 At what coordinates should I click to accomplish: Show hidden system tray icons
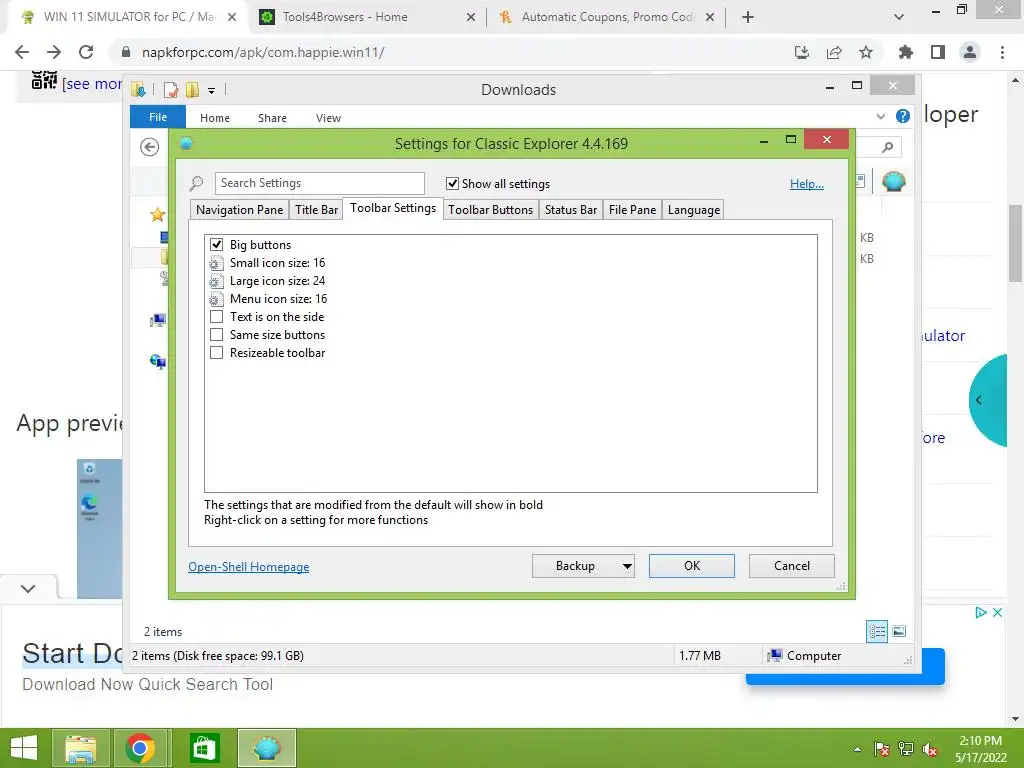click(857, 750)
